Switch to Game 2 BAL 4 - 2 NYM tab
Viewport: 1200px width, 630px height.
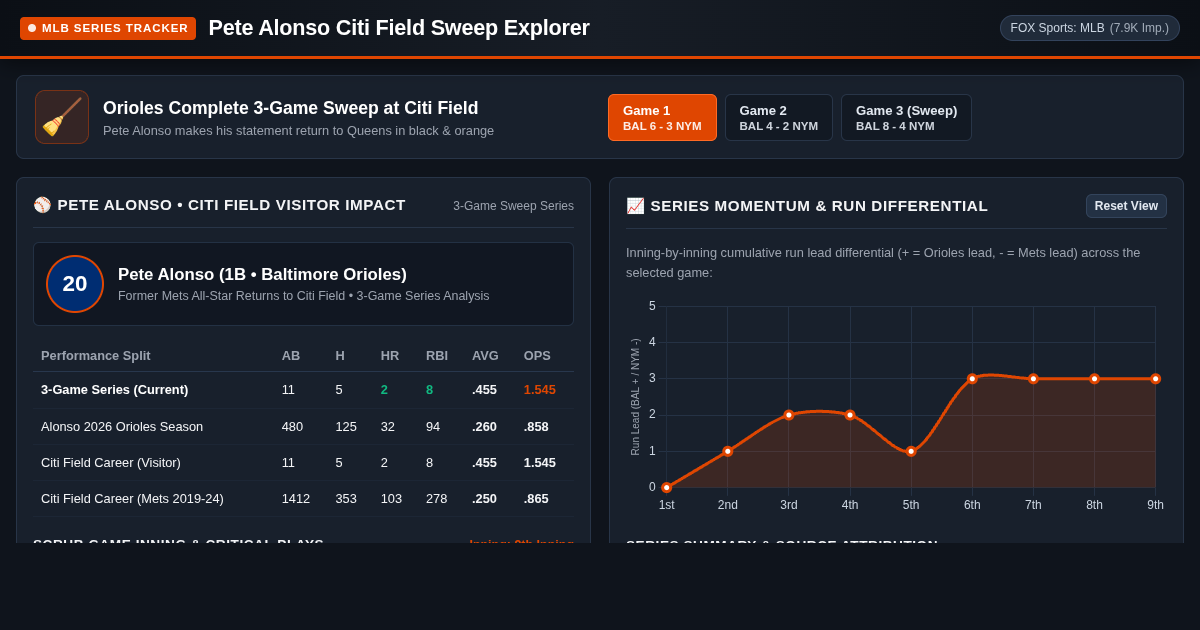(x=779, y=117)
